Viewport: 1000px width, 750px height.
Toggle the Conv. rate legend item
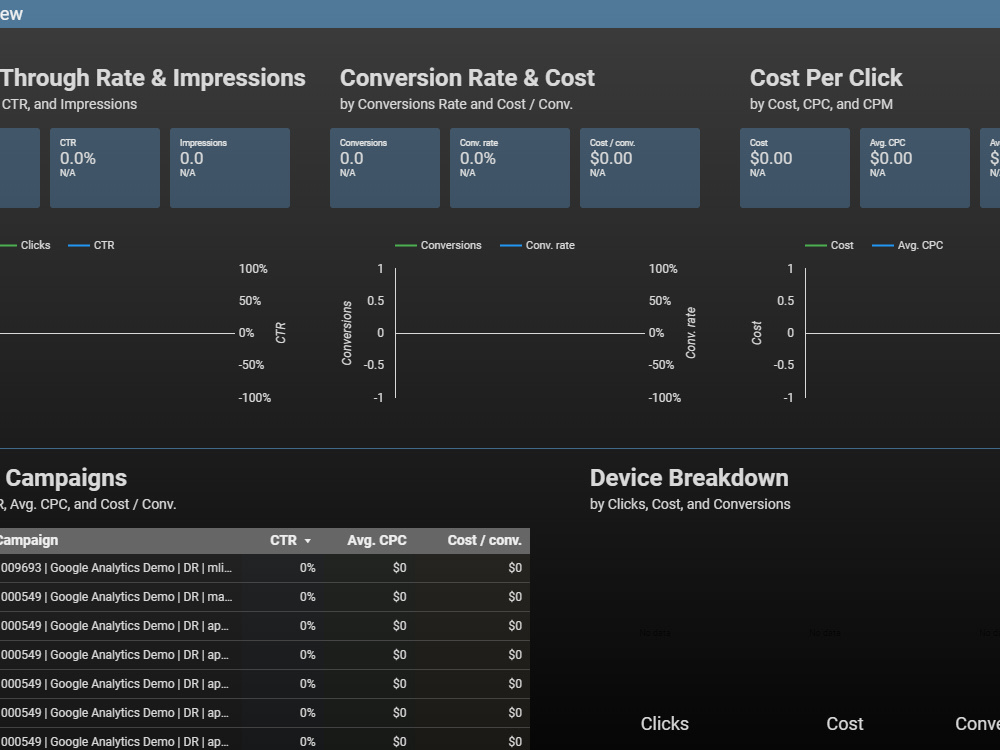click(538, 245)
